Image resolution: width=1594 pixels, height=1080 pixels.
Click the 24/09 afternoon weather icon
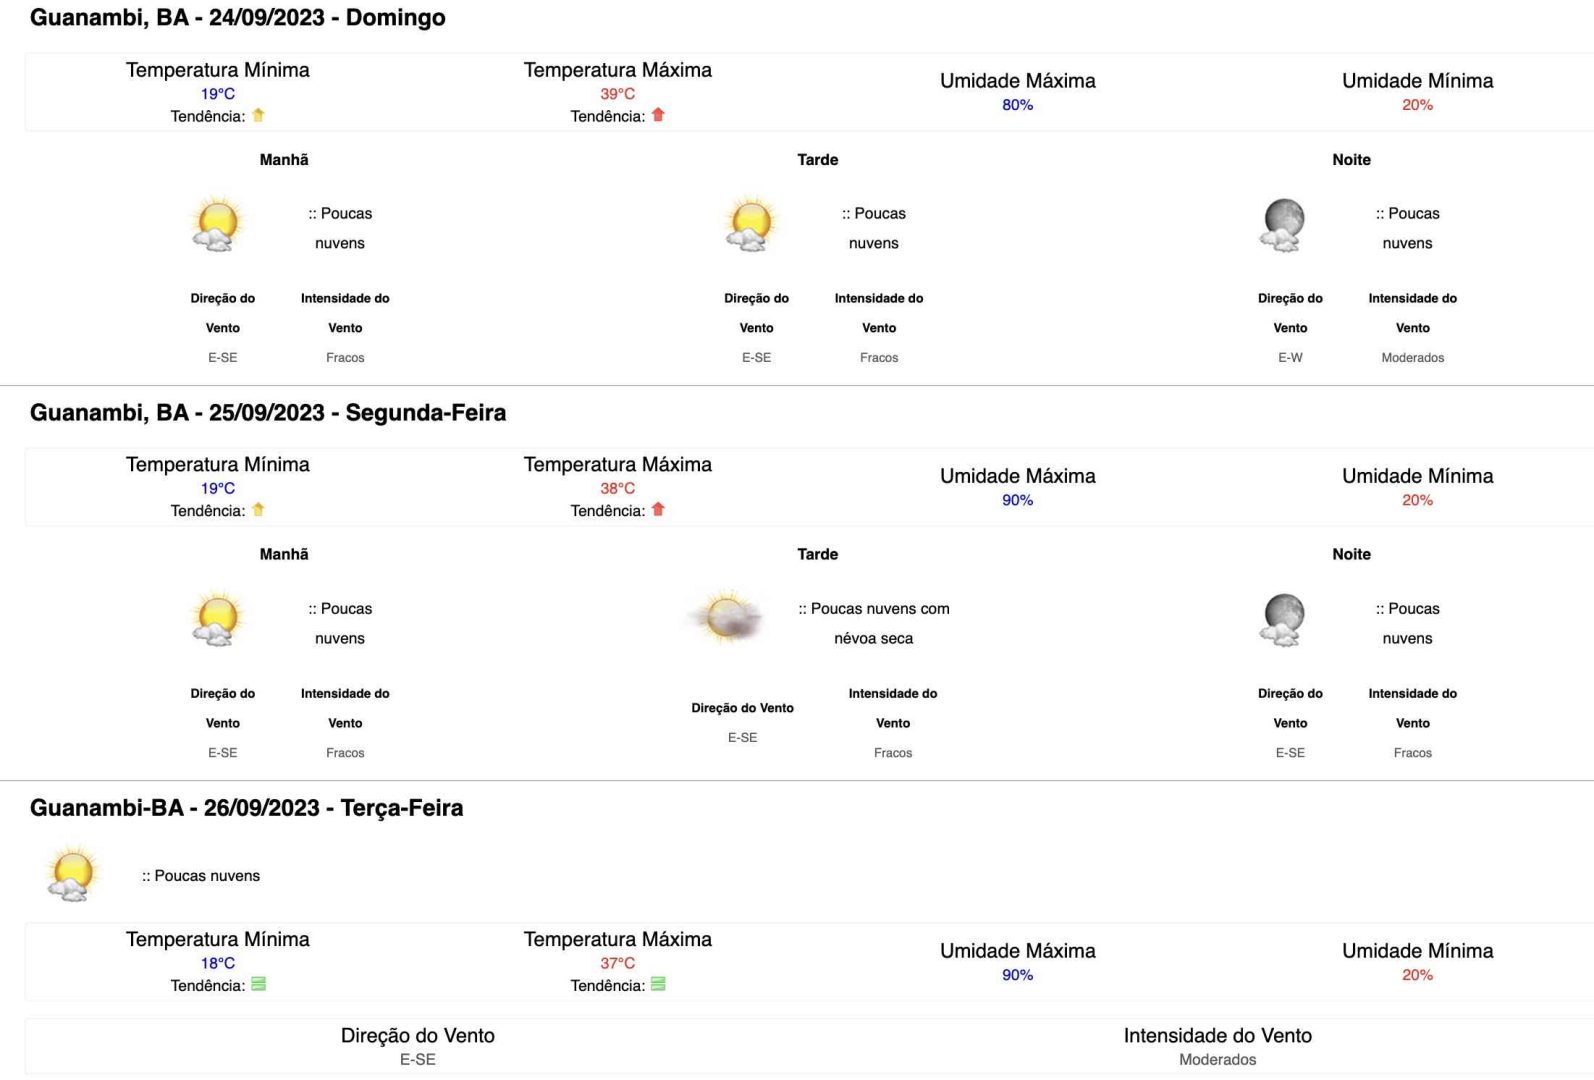click(x=751, y=224)
